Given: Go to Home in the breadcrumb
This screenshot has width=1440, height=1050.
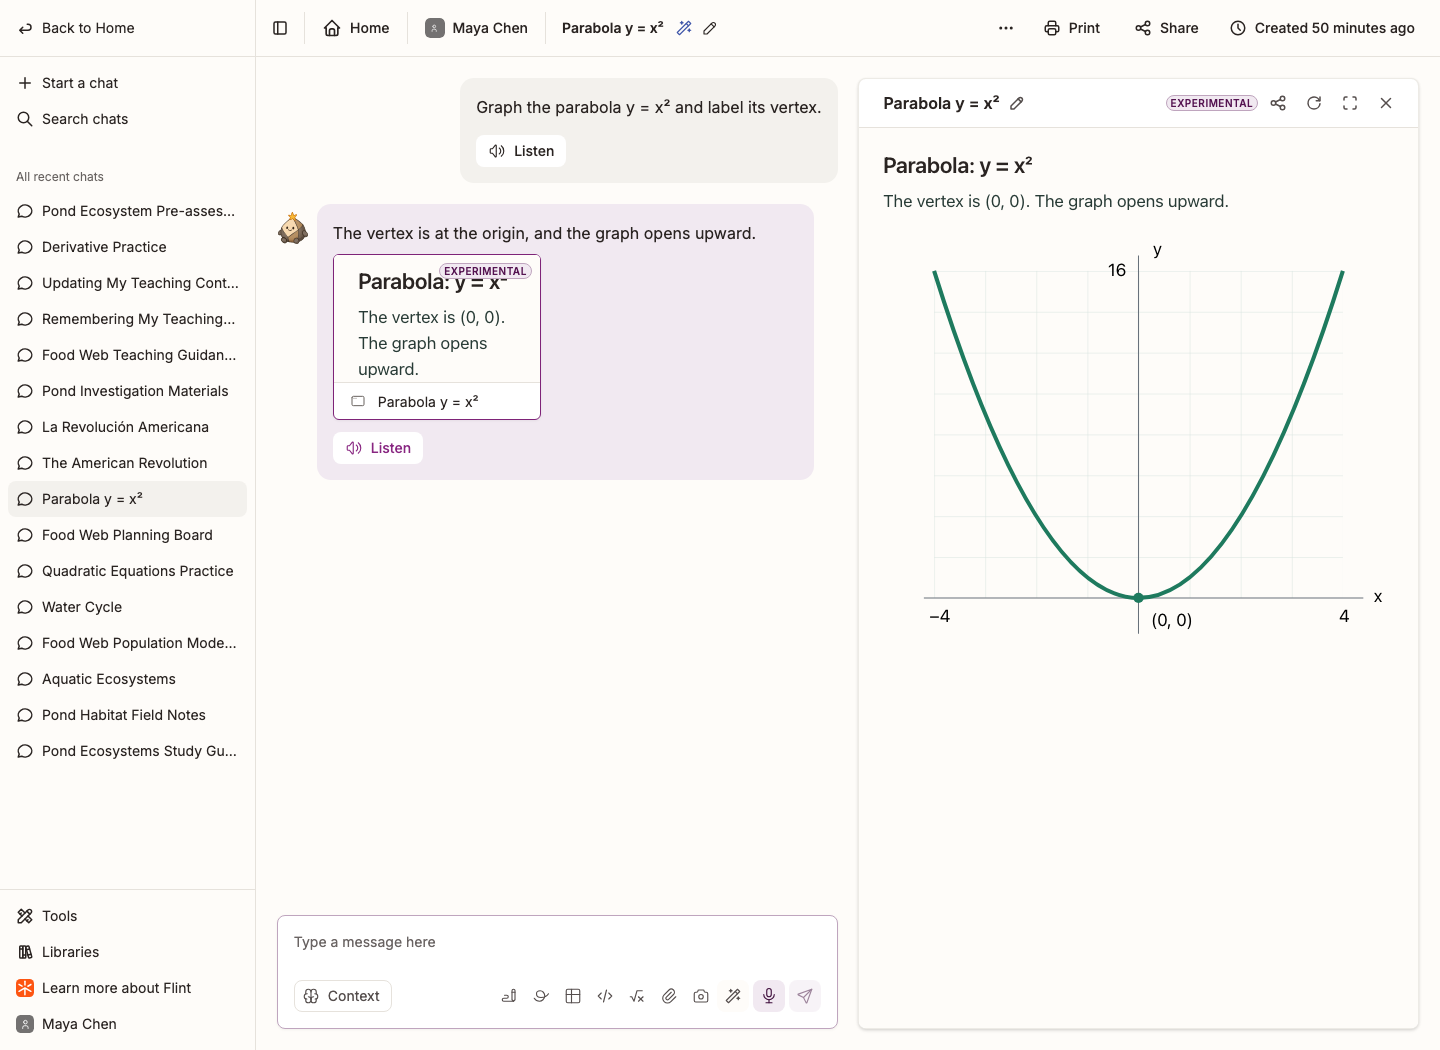Looking at the screenshot, I should [x=356, y=28].
